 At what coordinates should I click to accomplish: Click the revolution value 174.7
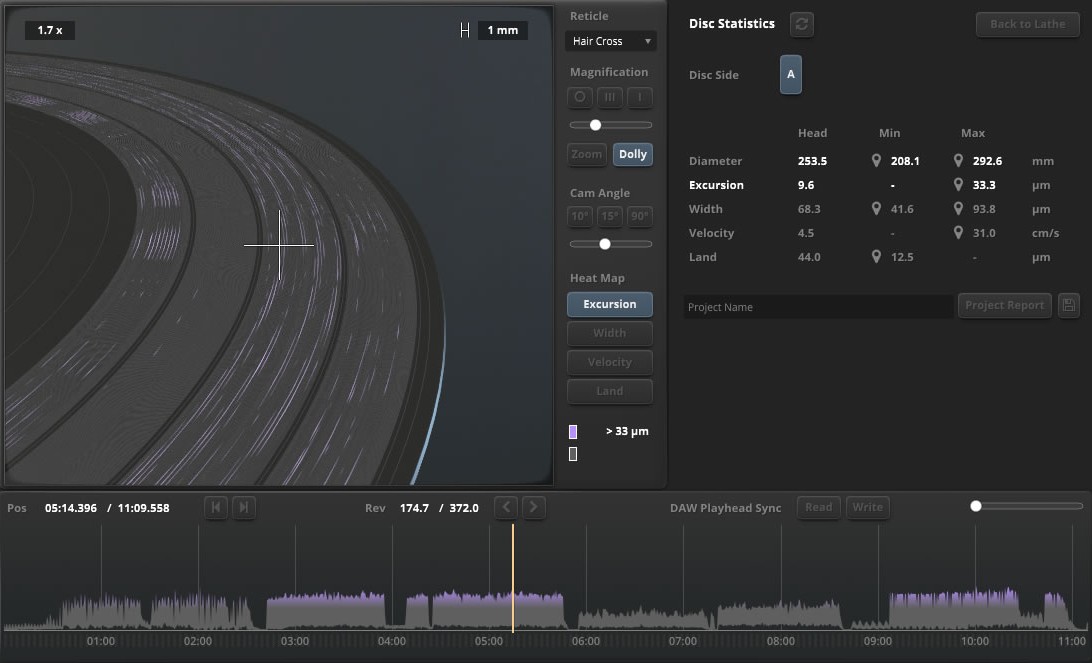click(x=414, y=508)
